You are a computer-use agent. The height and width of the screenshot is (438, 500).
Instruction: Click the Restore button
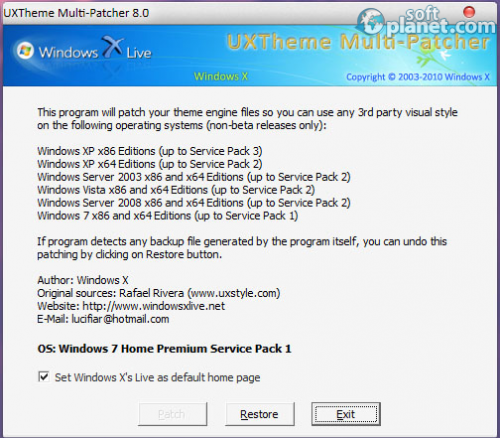click(260, 414)
